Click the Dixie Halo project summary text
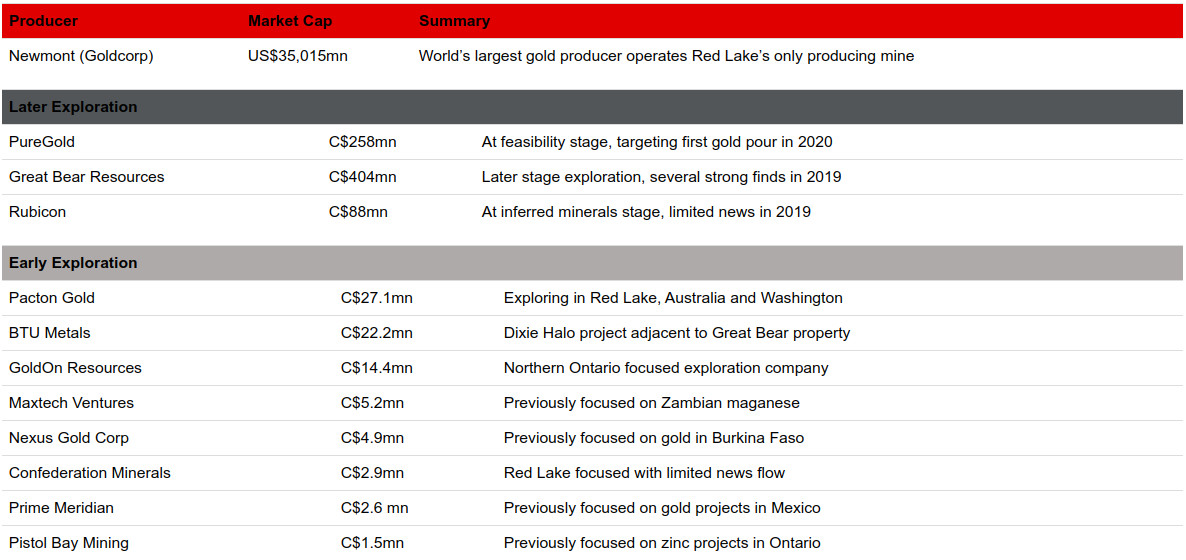 [676, 333]
